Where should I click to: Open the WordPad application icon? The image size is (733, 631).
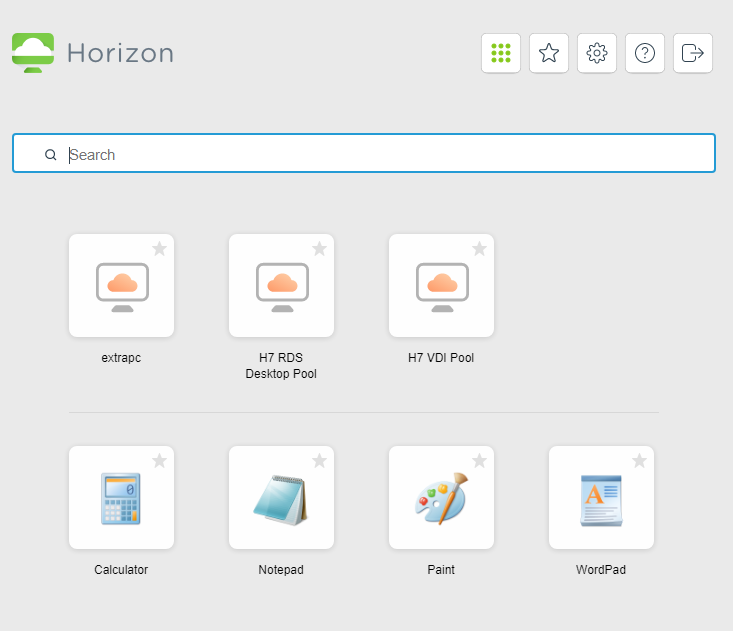point(601,498)
